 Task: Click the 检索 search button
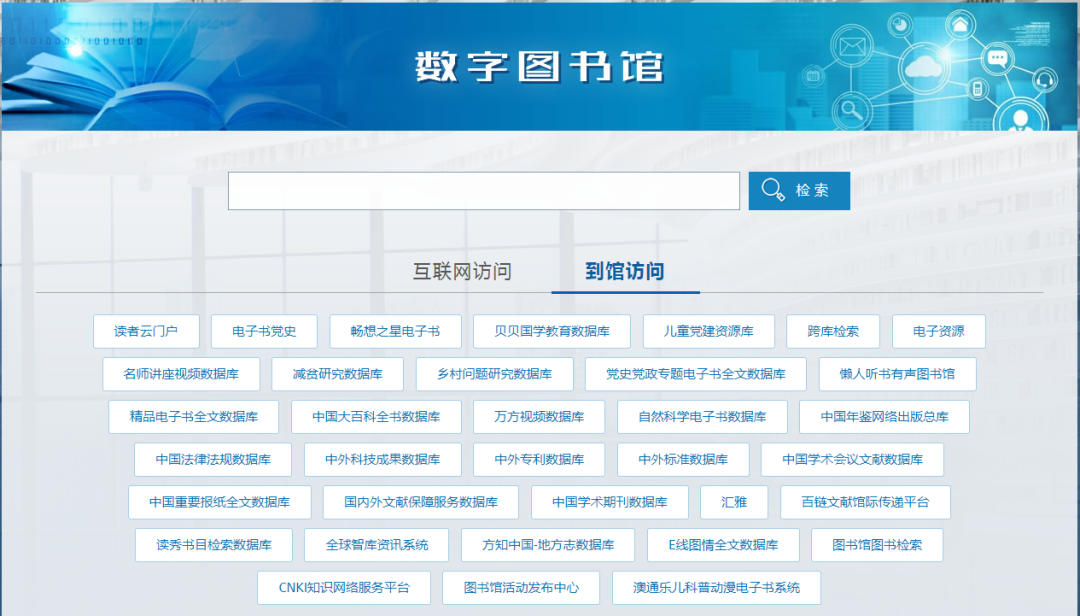click(799, 191)
